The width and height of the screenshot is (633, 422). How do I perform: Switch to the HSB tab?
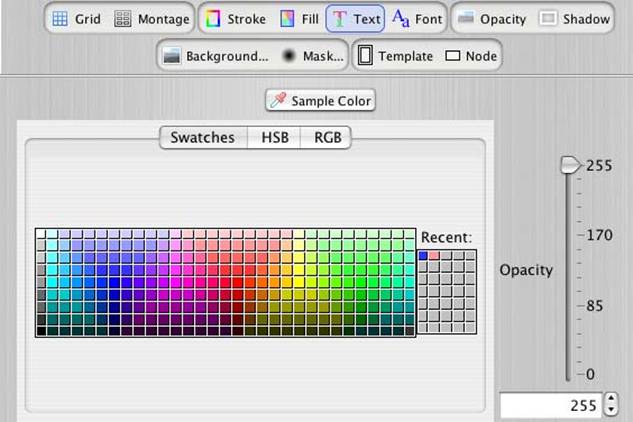275,138
